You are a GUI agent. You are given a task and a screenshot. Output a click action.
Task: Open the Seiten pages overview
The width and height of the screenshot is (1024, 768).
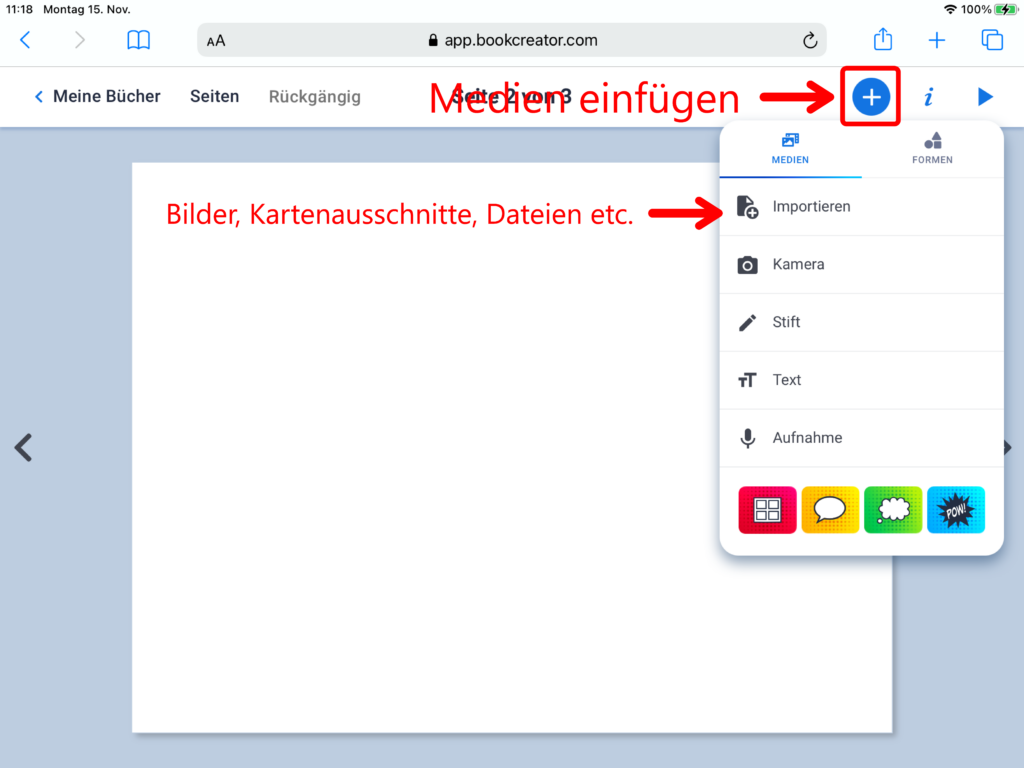(214, 97)
